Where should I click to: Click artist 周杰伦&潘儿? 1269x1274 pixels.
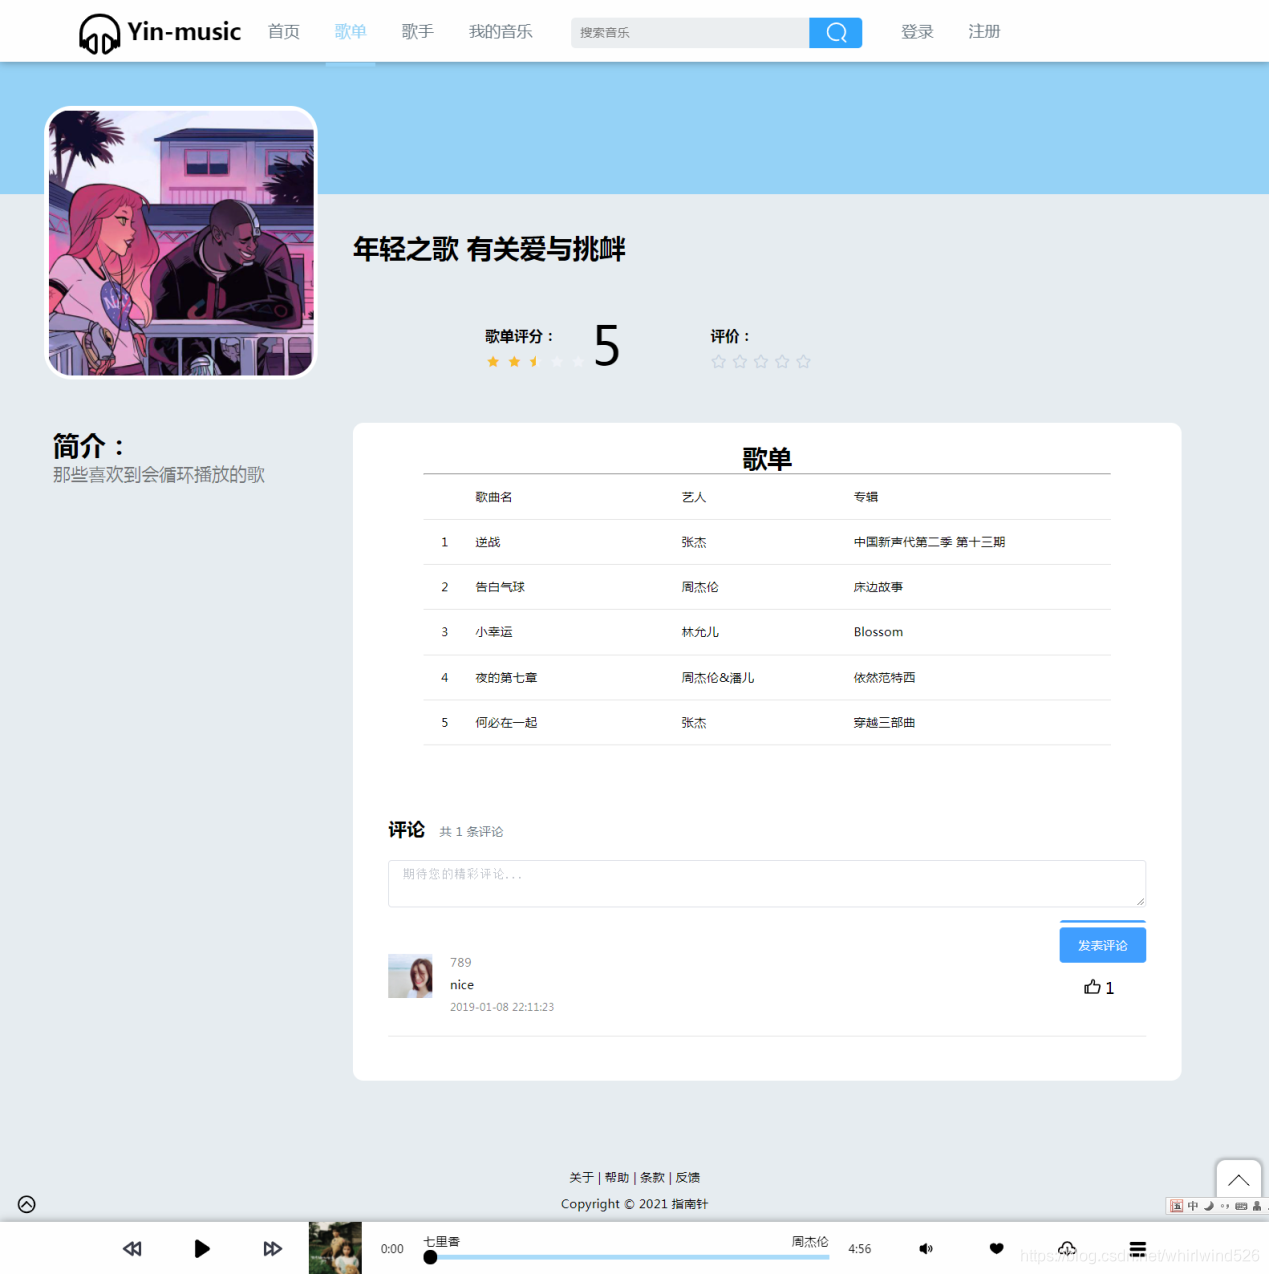point(718,678)
